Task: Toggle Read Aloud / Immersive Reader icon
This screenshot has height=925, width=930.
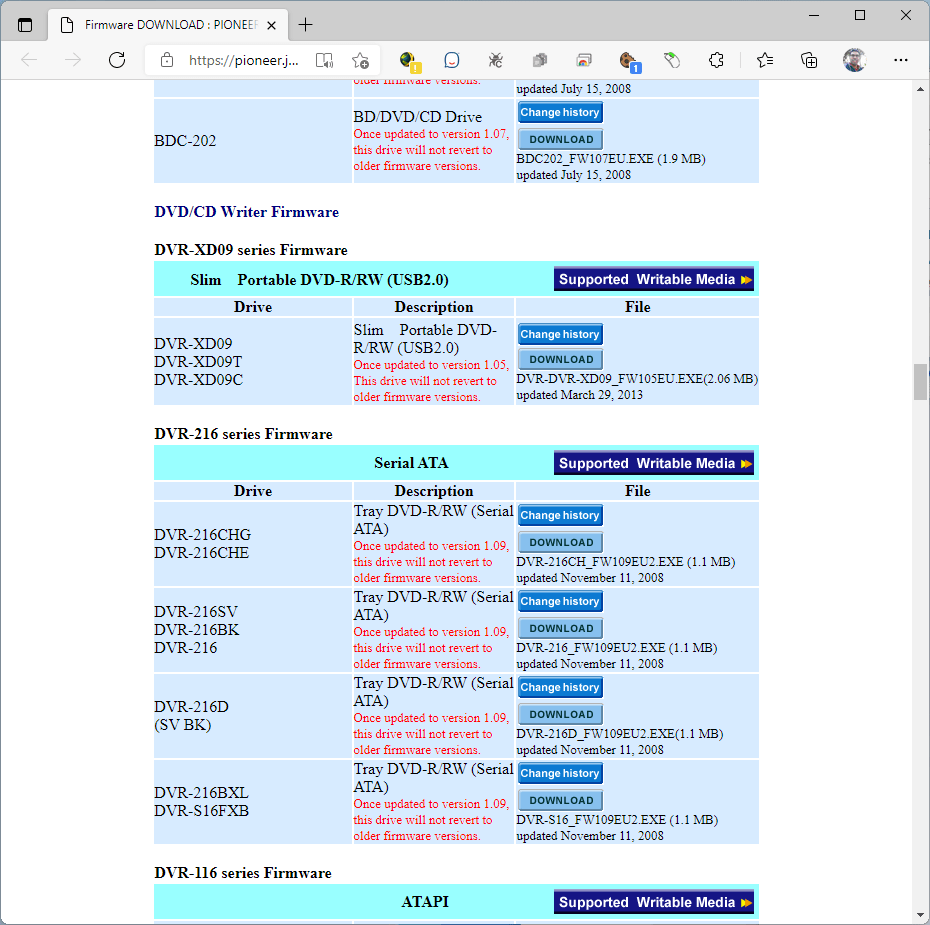Action: [x=324, y=60]
